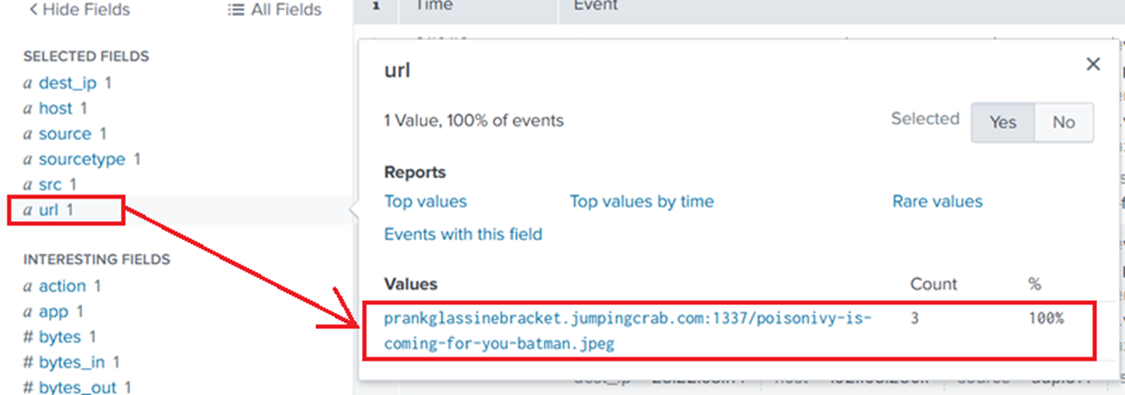Open the action interesting field

click(62, 286)
